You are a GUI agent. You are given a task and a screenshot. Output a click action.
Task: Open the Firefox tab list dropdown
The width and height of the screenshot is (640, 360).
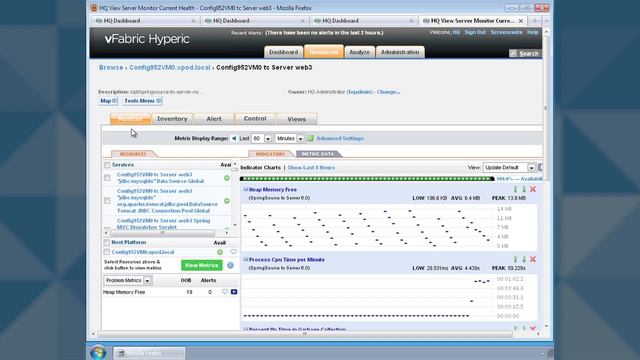coord(547,20)
